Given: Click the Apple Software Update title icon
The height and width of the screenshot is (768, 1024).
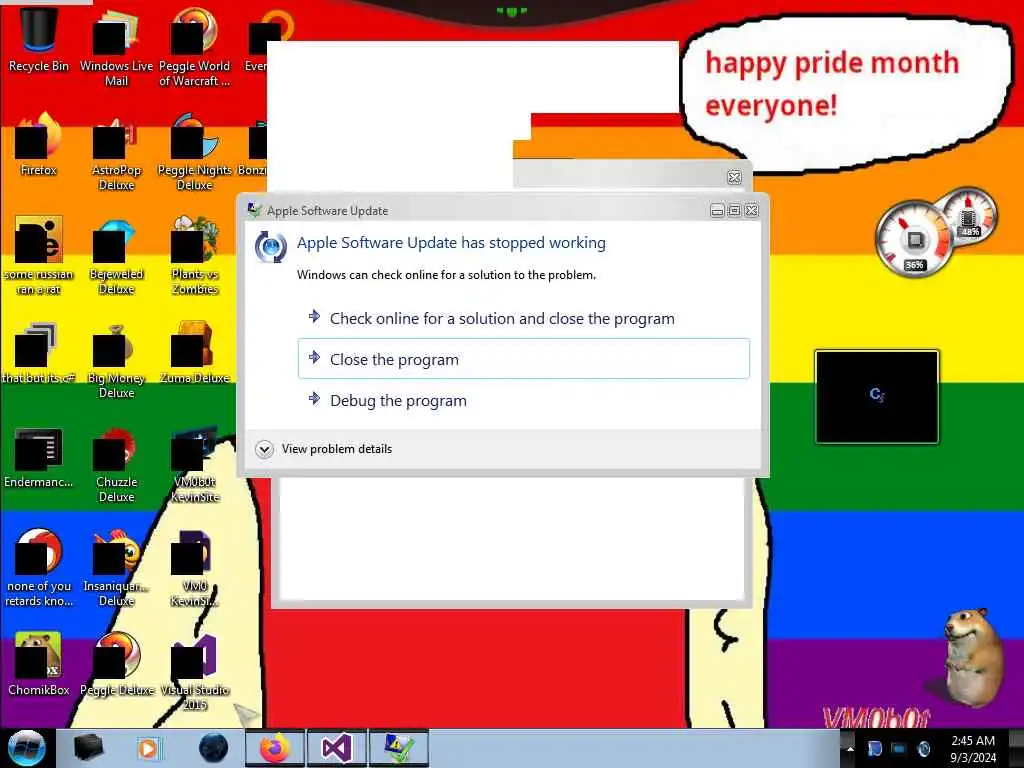Looking at the screenshot, I should pyautogui.click(x=255, y=210).
